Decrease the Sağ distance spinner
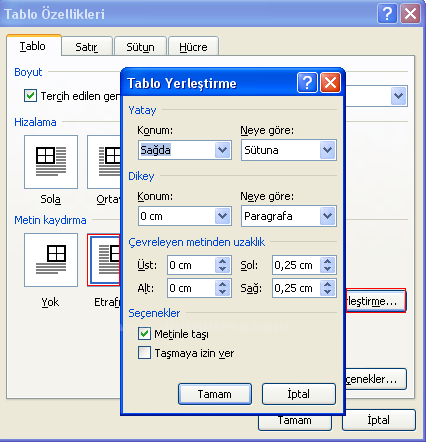This screenshot has width=426, height=442. (x=327, y=292)
